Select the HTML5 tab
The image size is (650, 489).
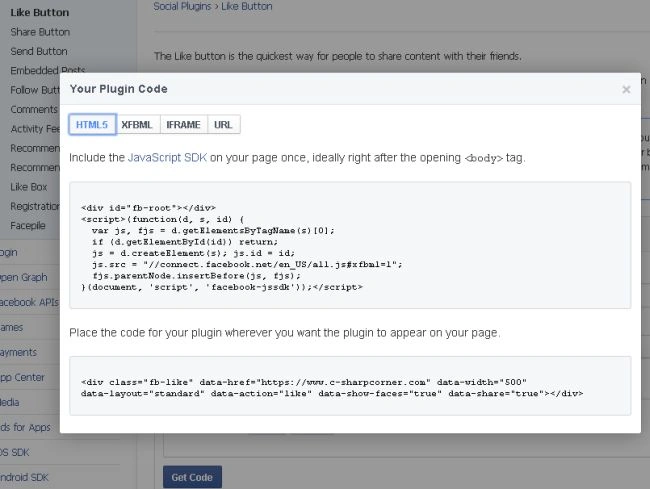[x=92, y=124]
